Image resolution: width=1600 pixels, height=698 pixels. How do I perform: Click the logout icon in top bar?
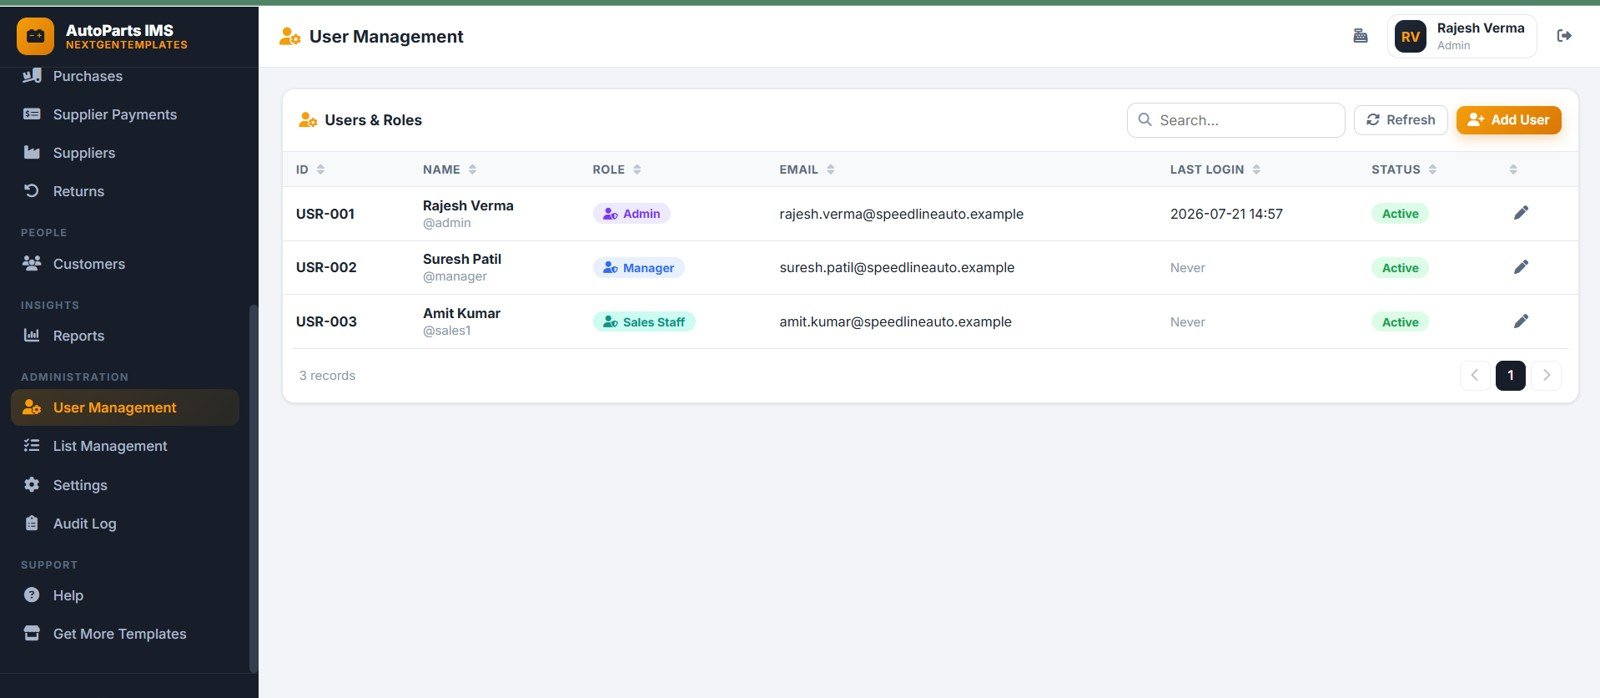point(1565,36)
